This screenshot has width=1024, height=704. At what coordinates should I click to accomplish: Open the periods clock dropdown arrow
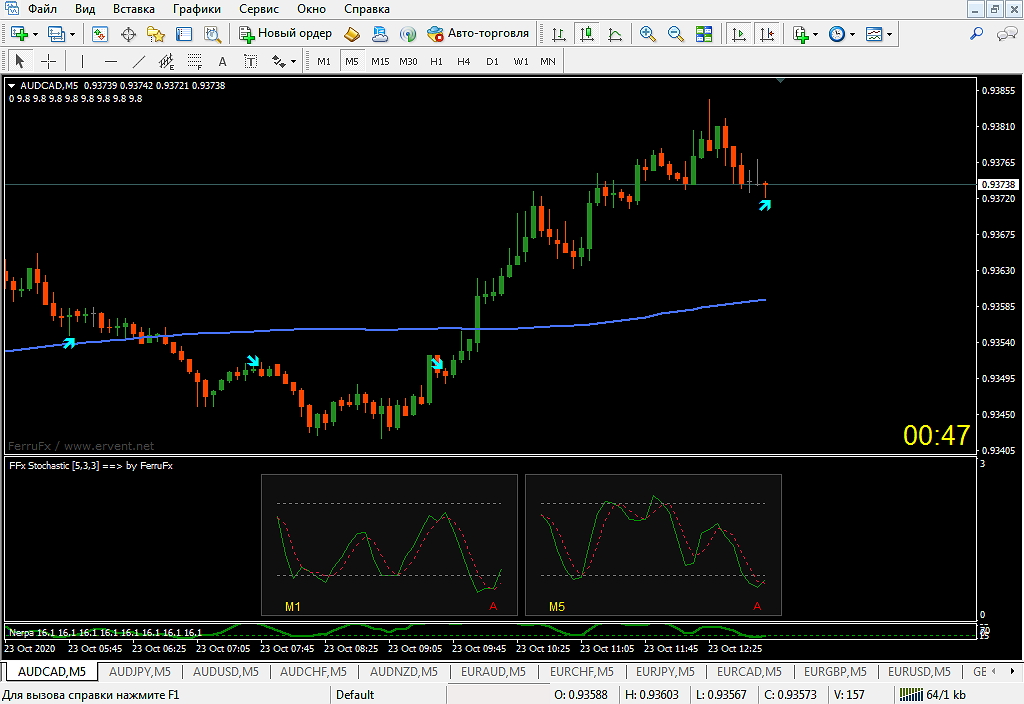pyautogui.click(x=852, y=35)
